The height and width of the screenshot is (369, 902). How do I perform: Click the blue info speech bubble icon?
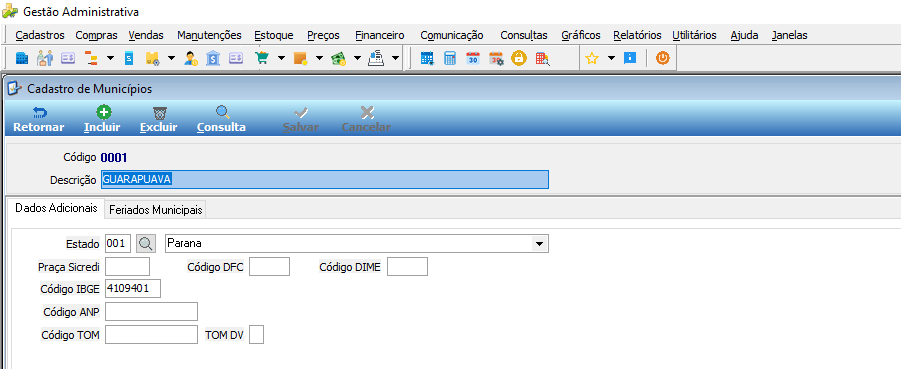click(630, 58)
